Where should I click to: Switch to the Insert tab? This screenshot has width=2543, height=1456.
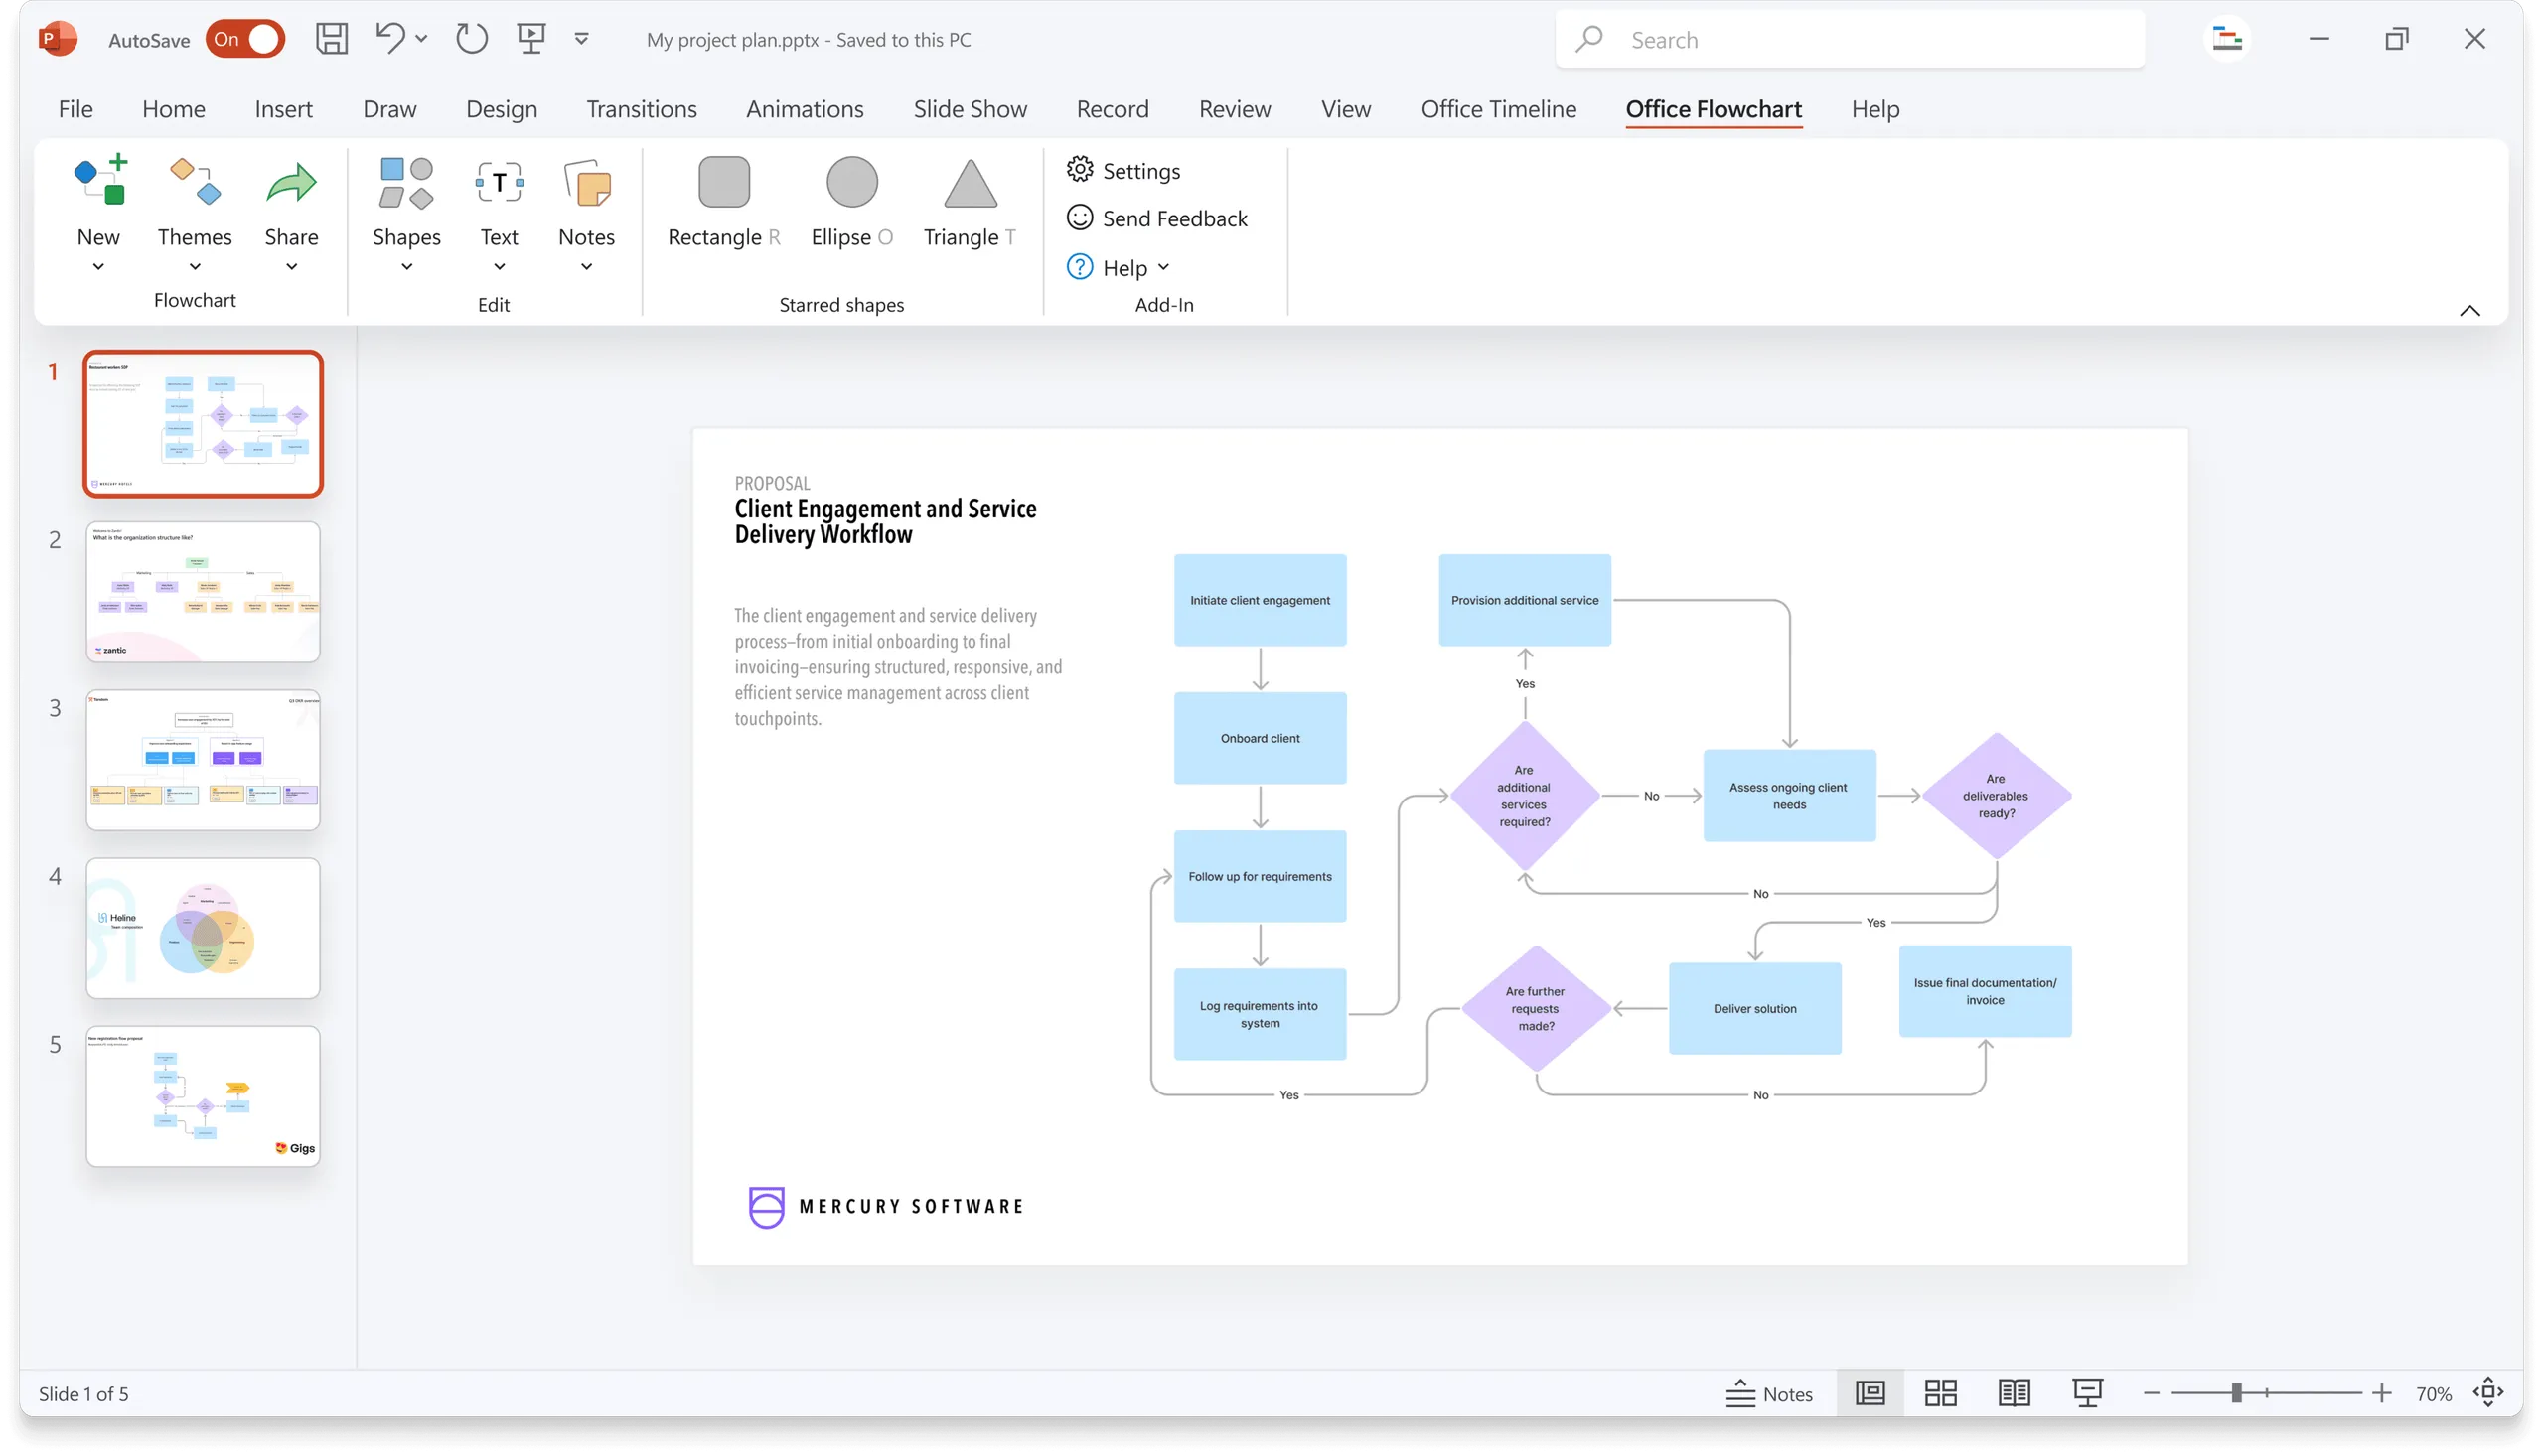click(283, 109)
